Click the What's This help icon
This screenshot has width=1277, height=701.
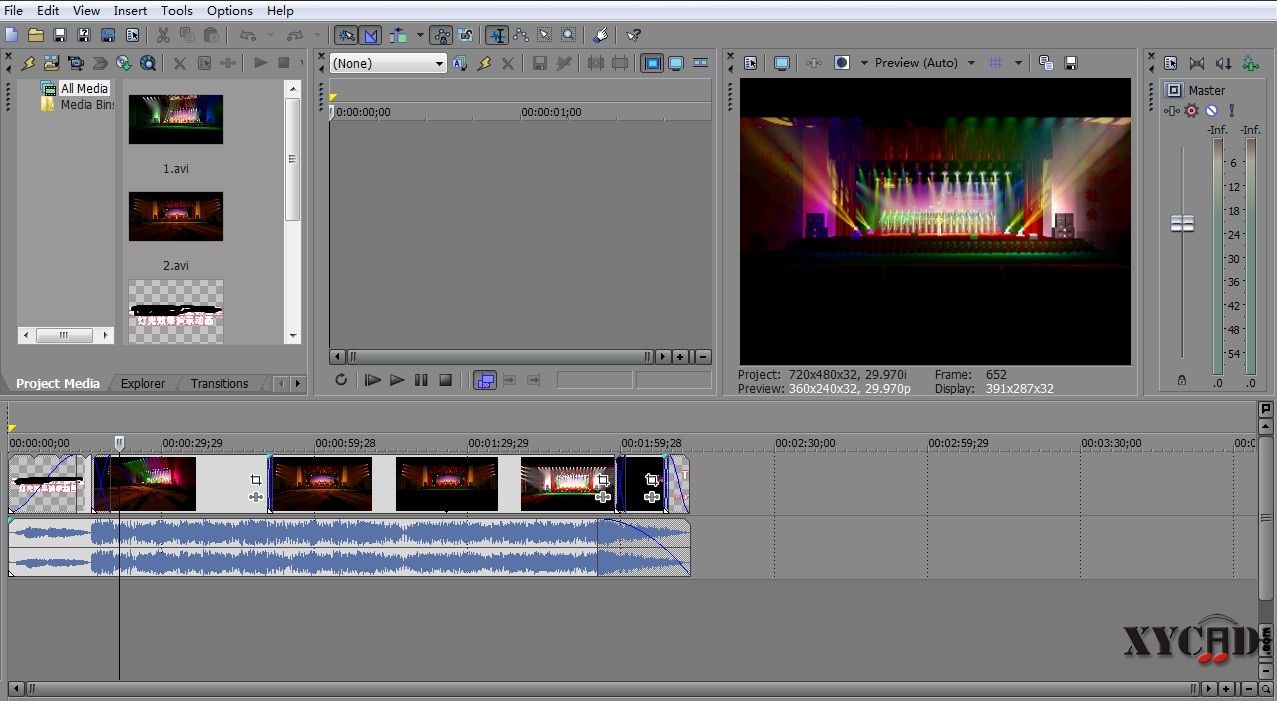tap(633, 35)
